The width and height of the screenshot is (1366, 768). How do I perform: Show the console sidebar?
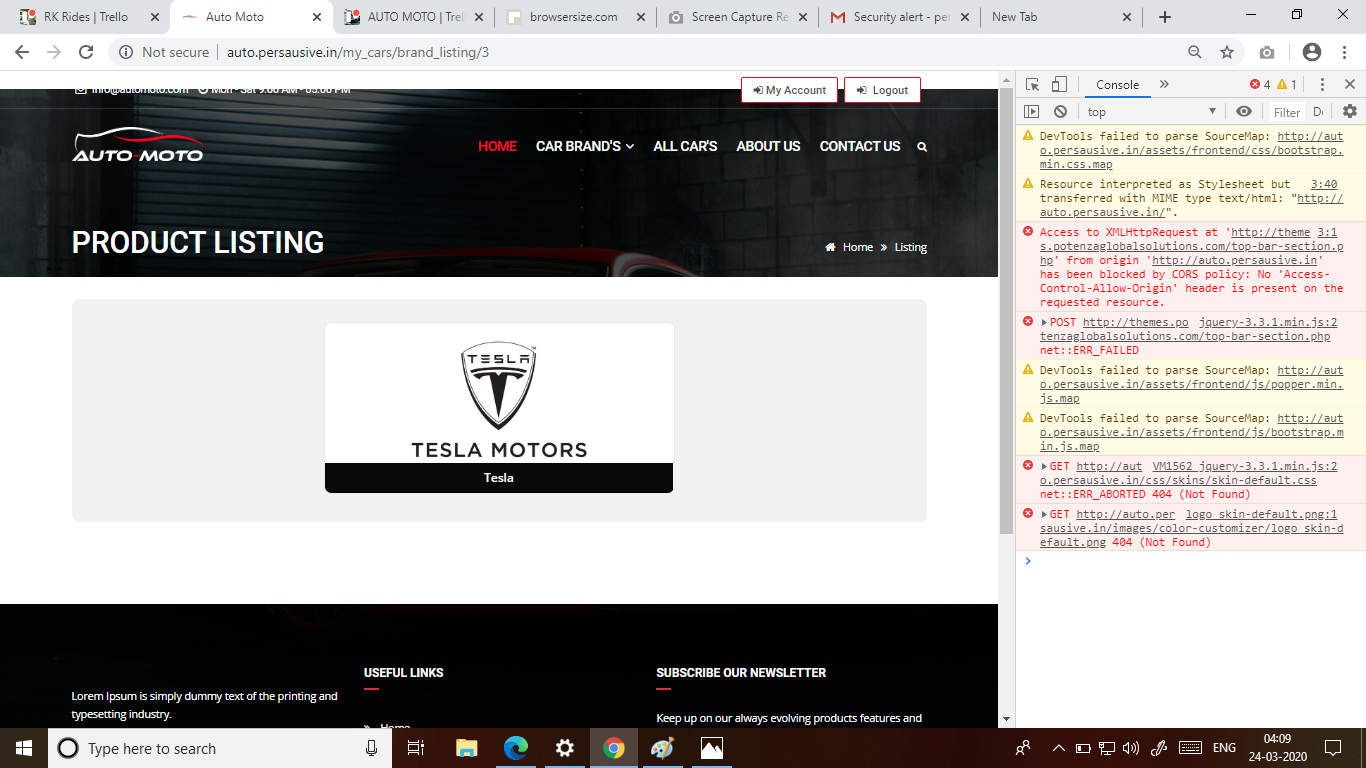pos(1032,112)
